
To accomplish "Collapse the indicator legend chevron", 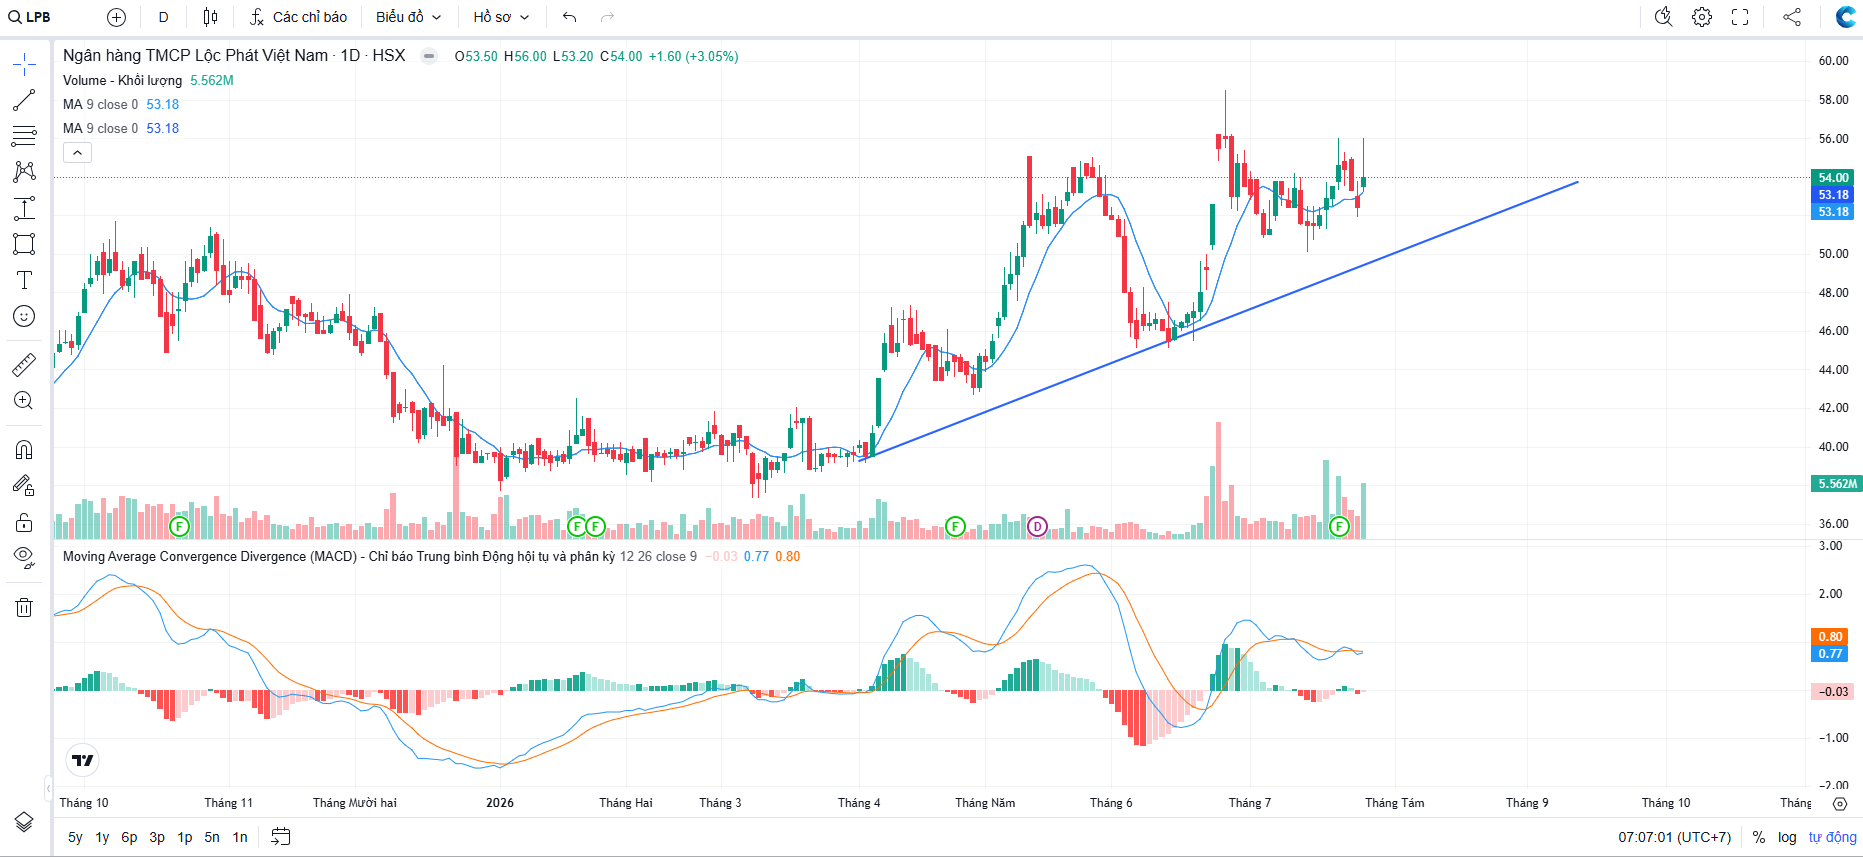I will (77, 152).
